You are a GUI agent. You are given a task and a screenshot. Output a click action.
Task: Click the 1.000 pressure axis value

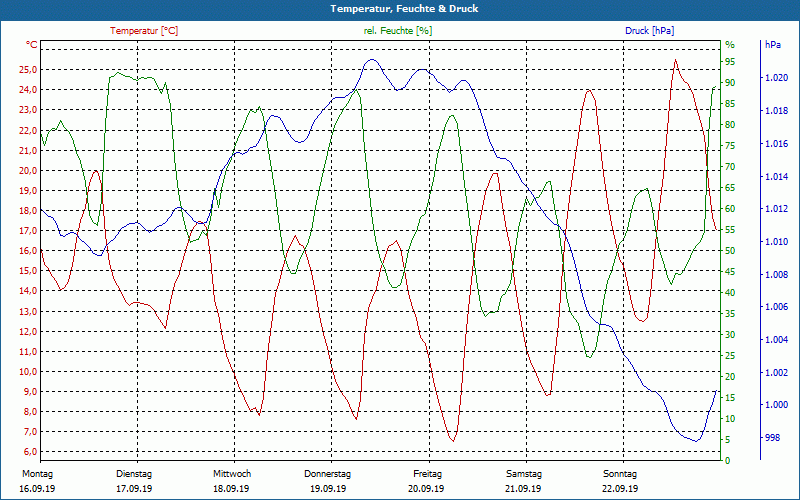(777, 405)
